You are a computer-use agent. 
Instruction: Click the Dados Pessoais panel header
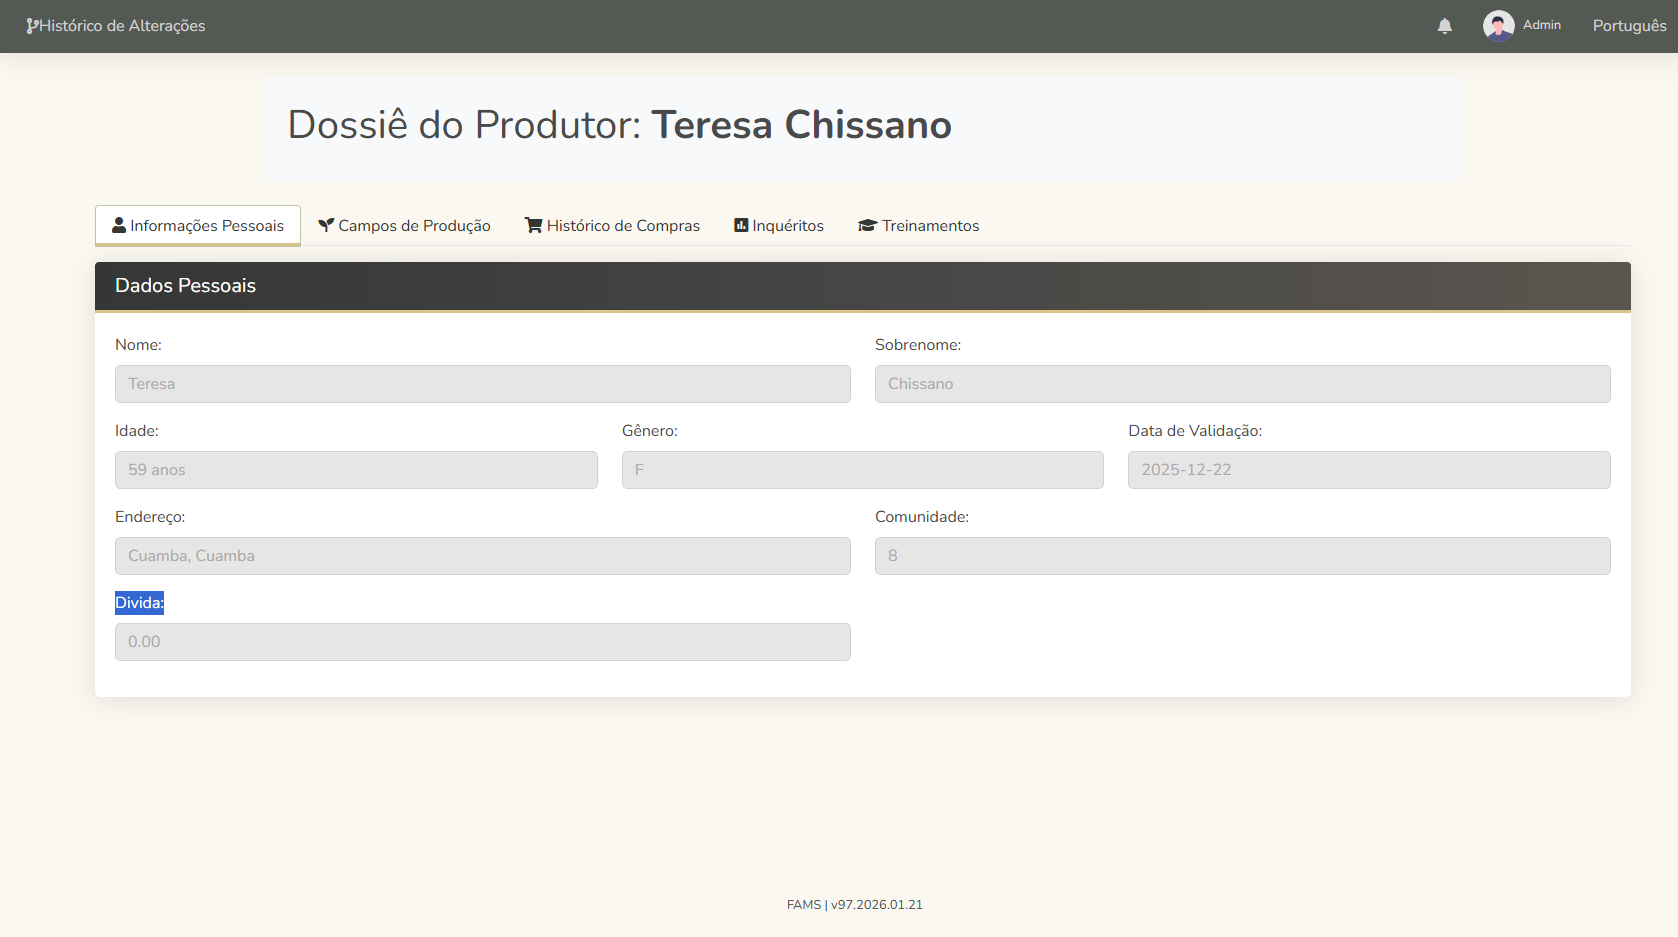(862, 286)
